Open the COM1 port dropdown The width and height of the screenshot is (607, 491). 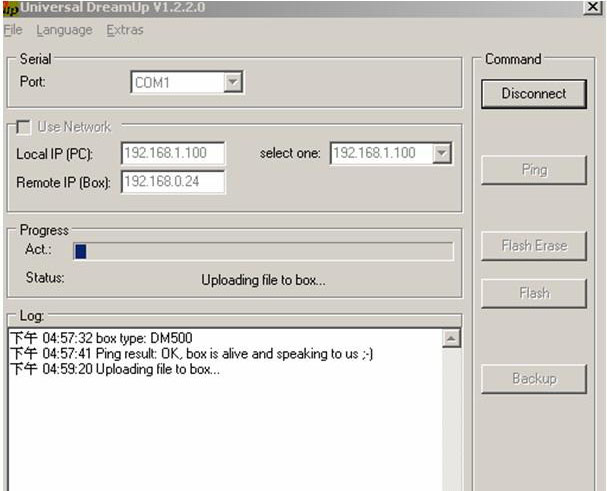233,82
